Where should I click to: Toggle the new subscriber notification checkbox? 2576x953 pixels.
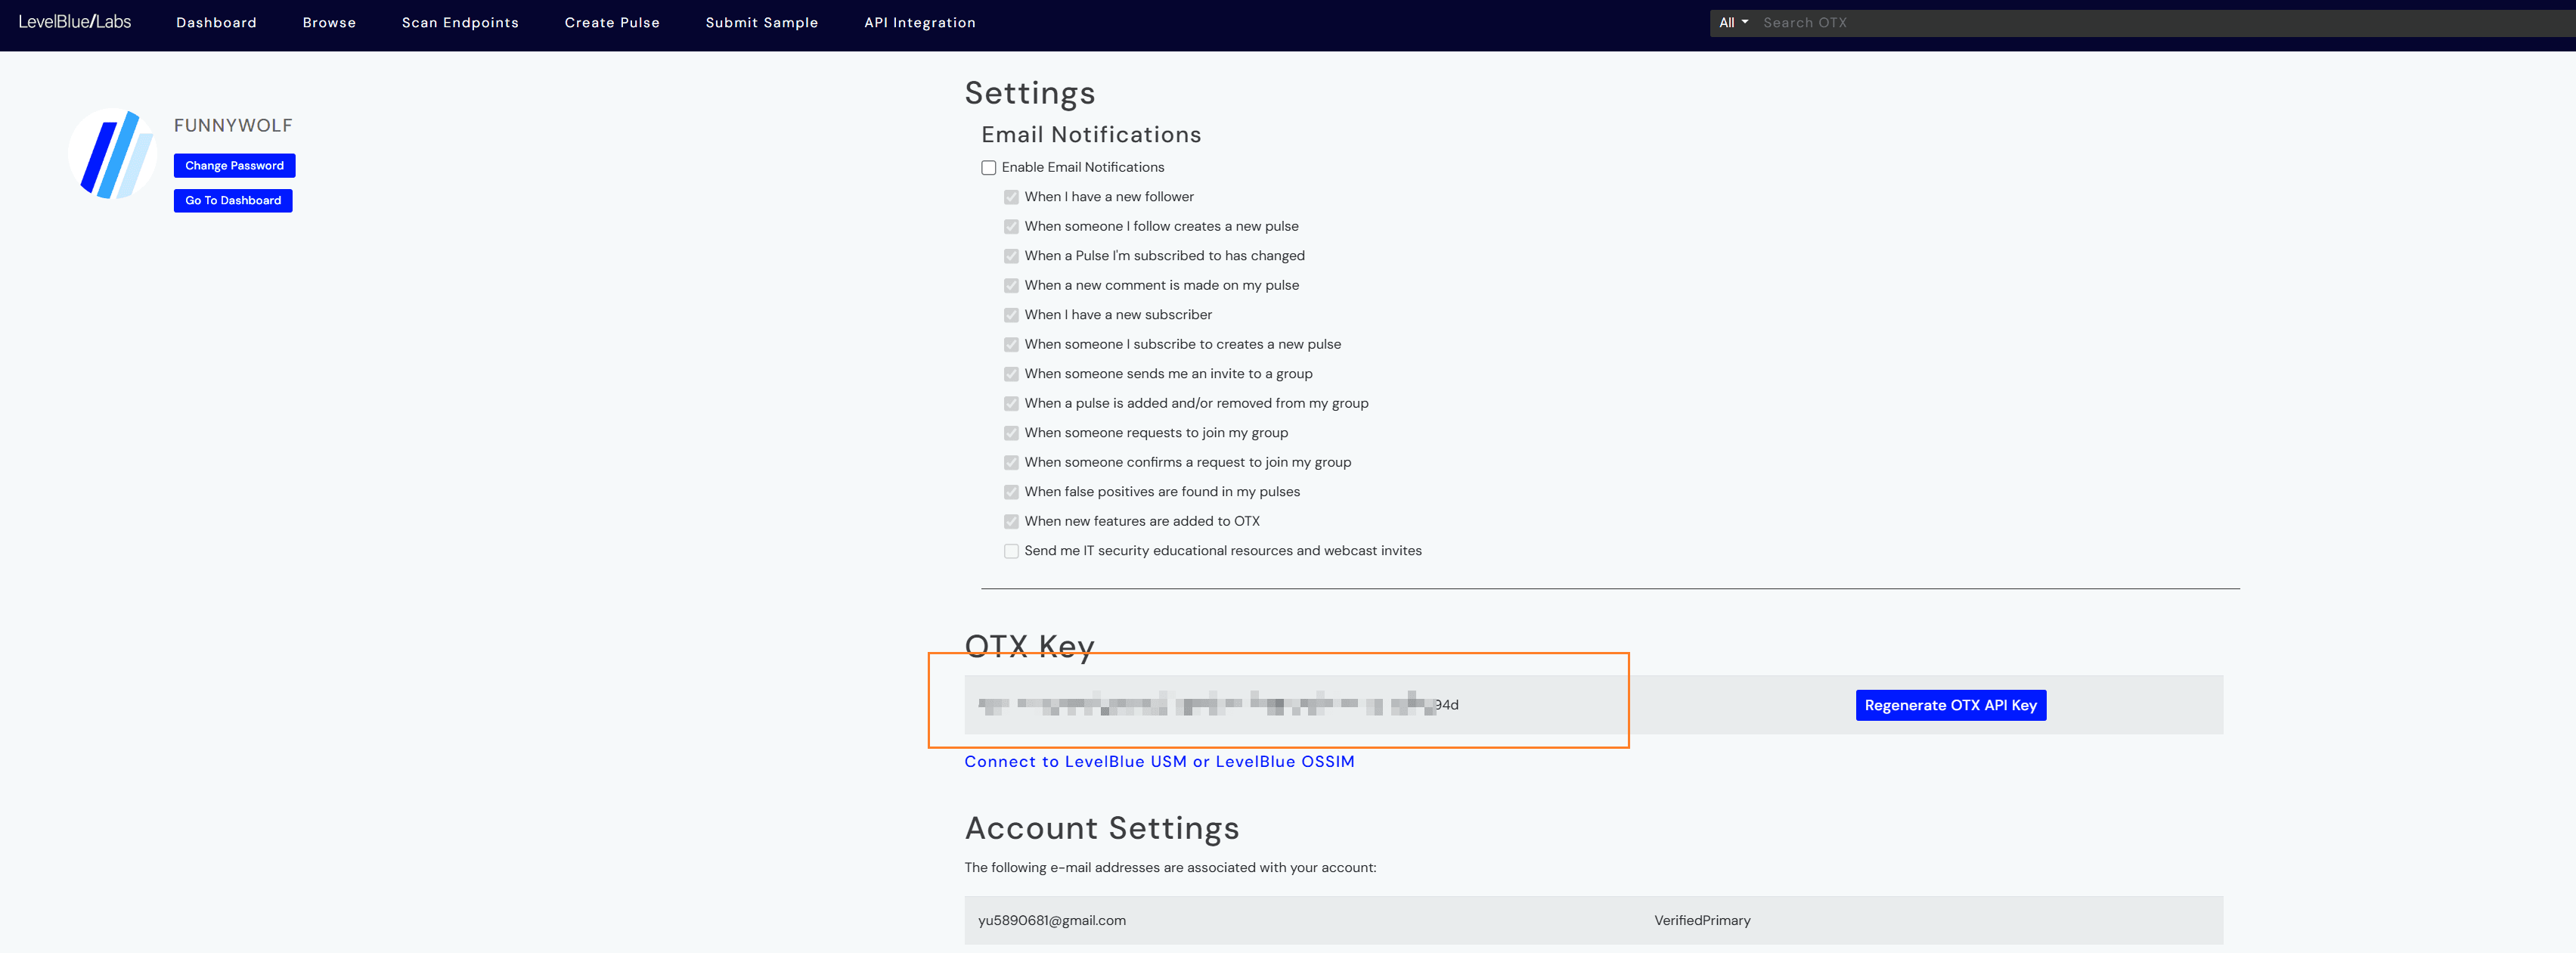tap(1011, 315)
